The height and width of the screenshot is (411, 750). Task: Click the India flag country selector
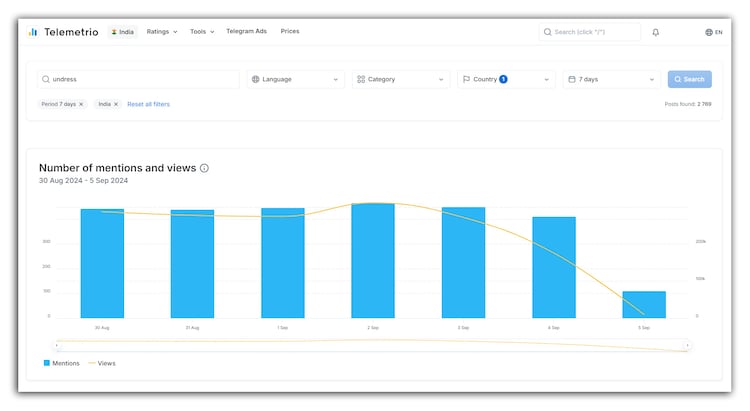(122, 32)
